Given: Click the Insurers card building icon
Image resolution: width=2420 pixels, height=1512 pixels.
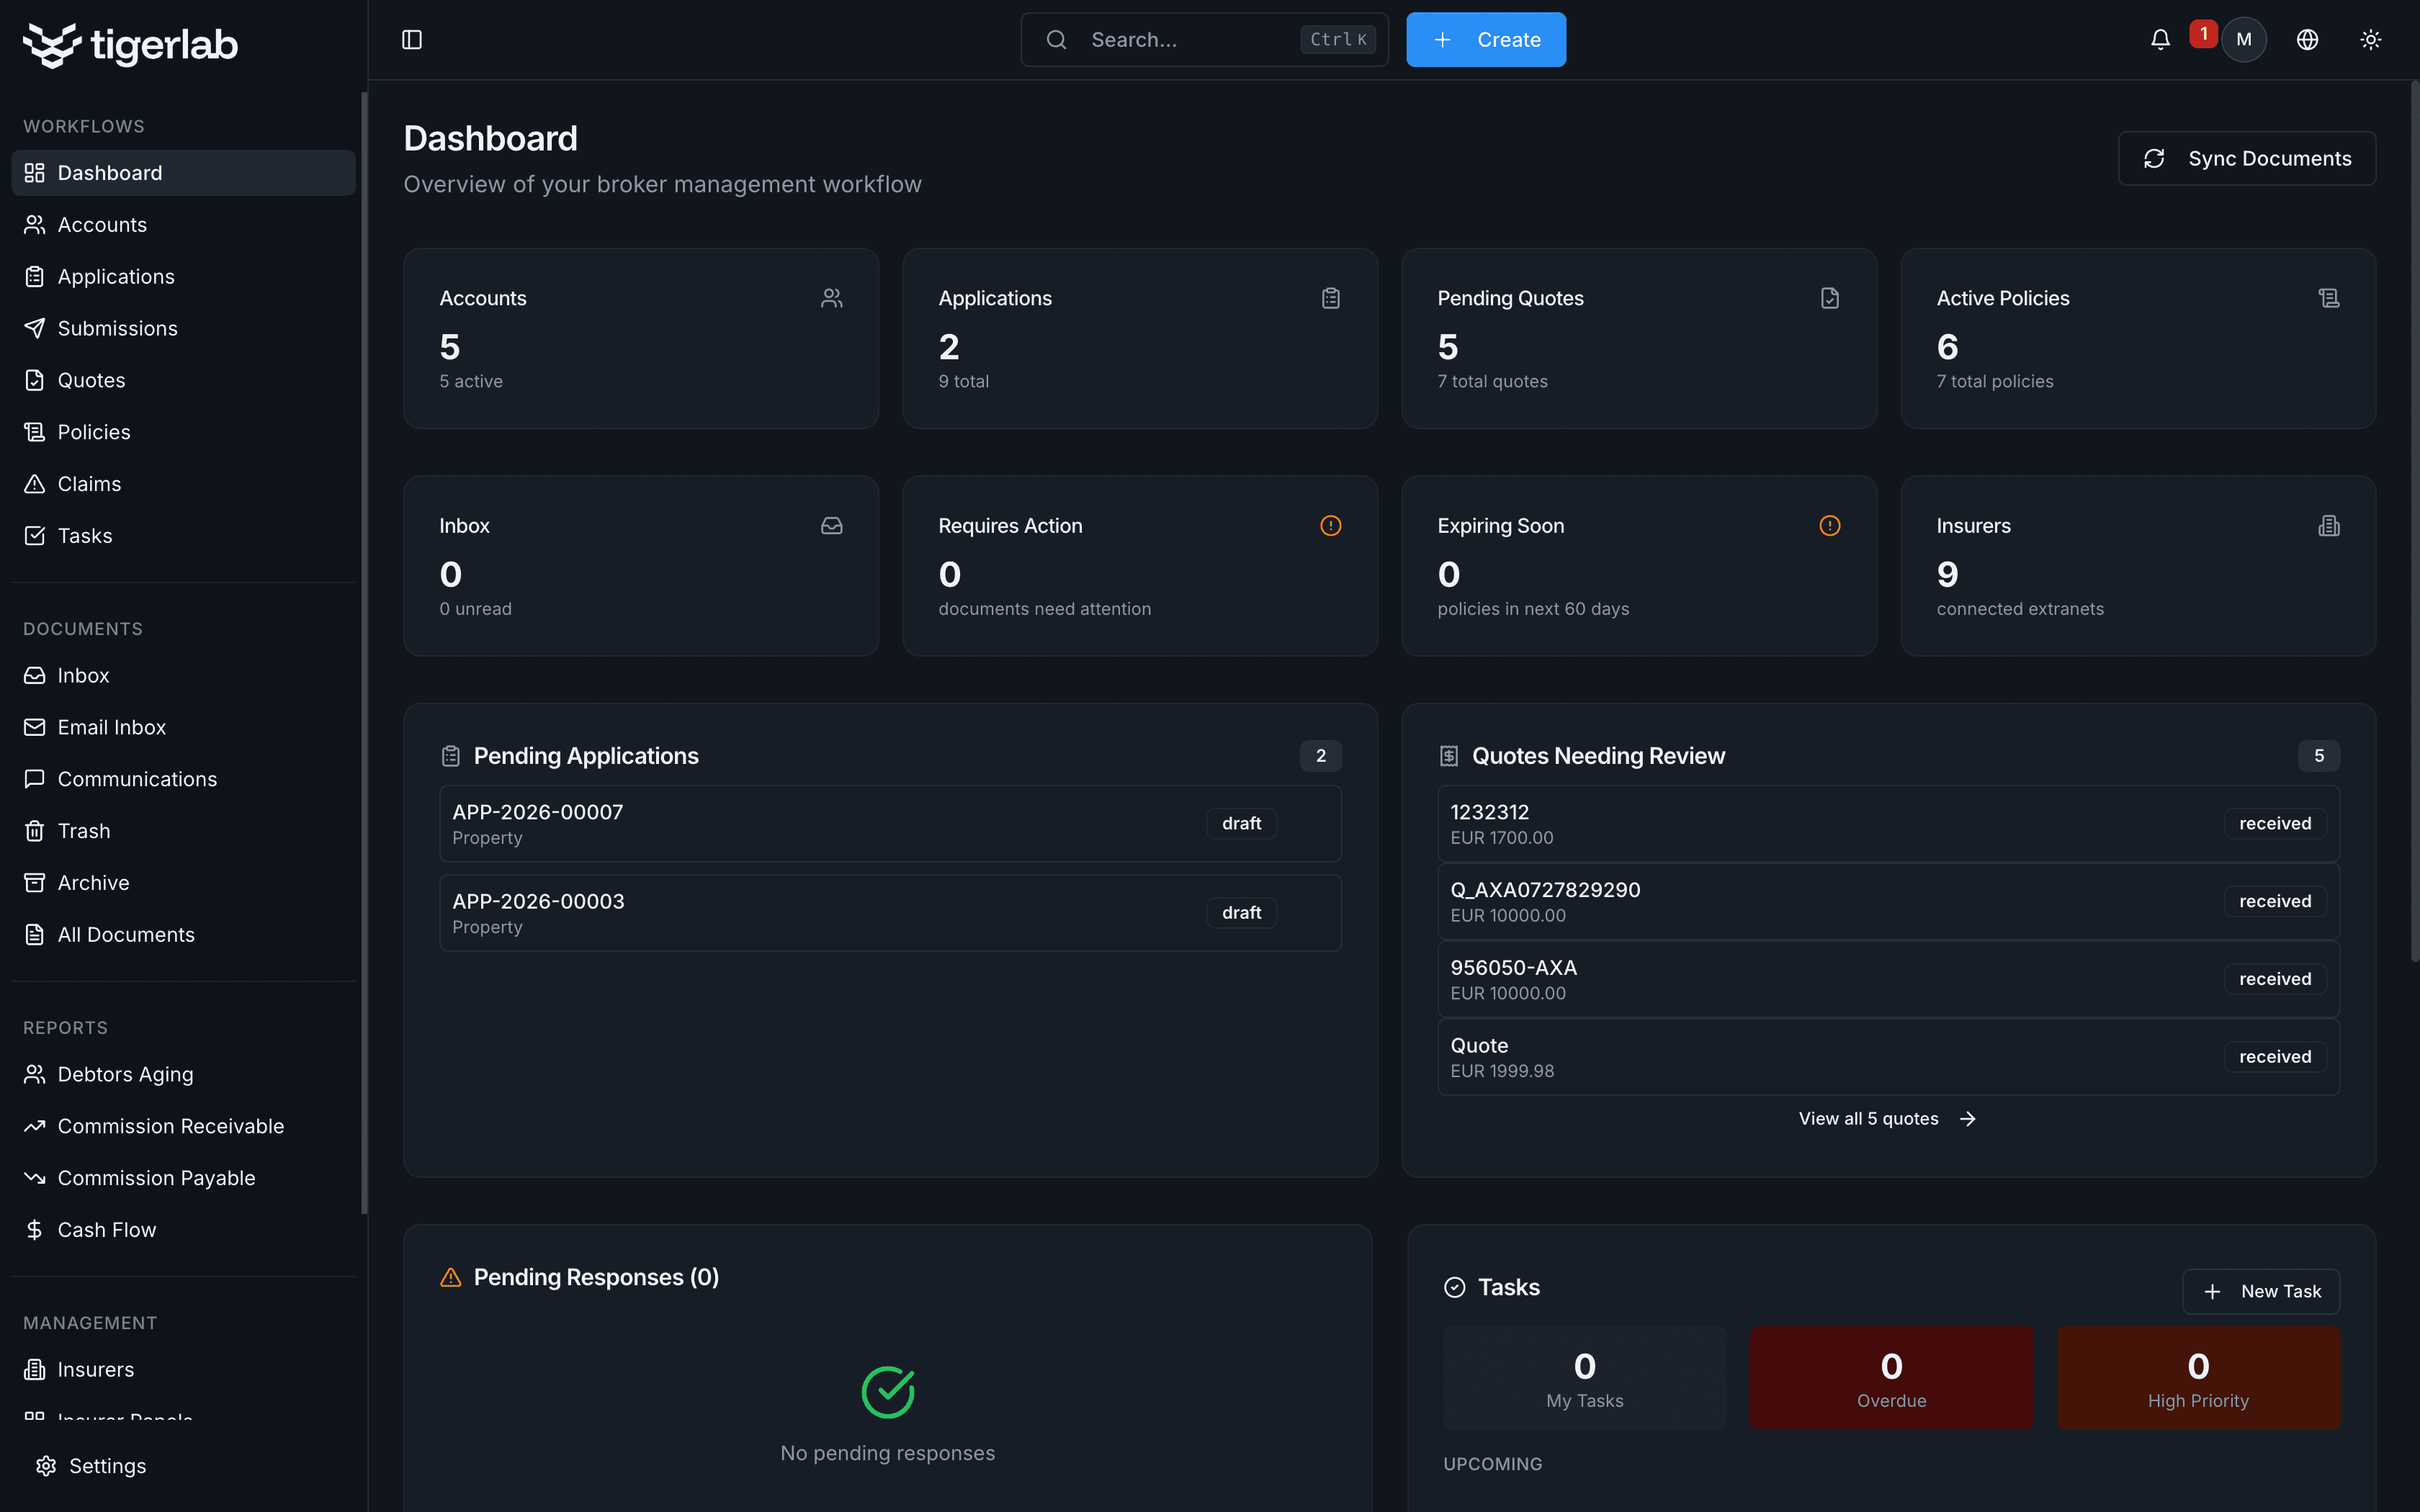Looking at the screenshot, I should (x=2328, y=526).
